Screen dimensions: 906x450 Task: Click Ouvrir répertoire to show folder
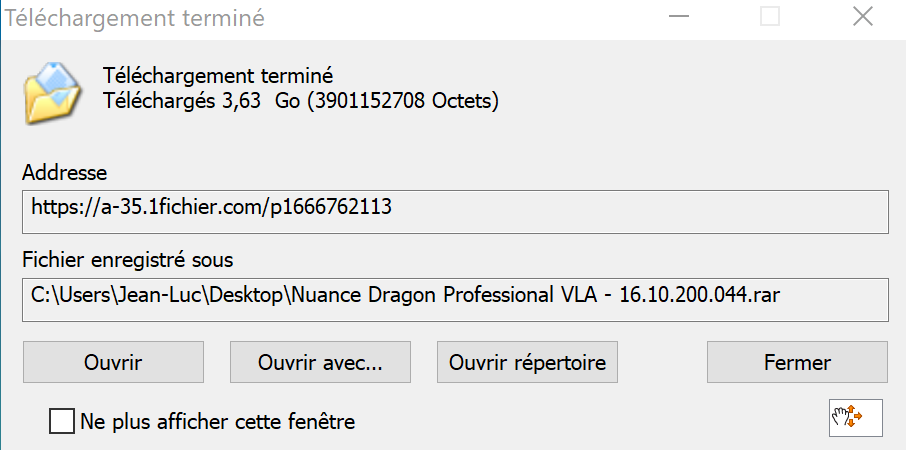tap(527, 362)
